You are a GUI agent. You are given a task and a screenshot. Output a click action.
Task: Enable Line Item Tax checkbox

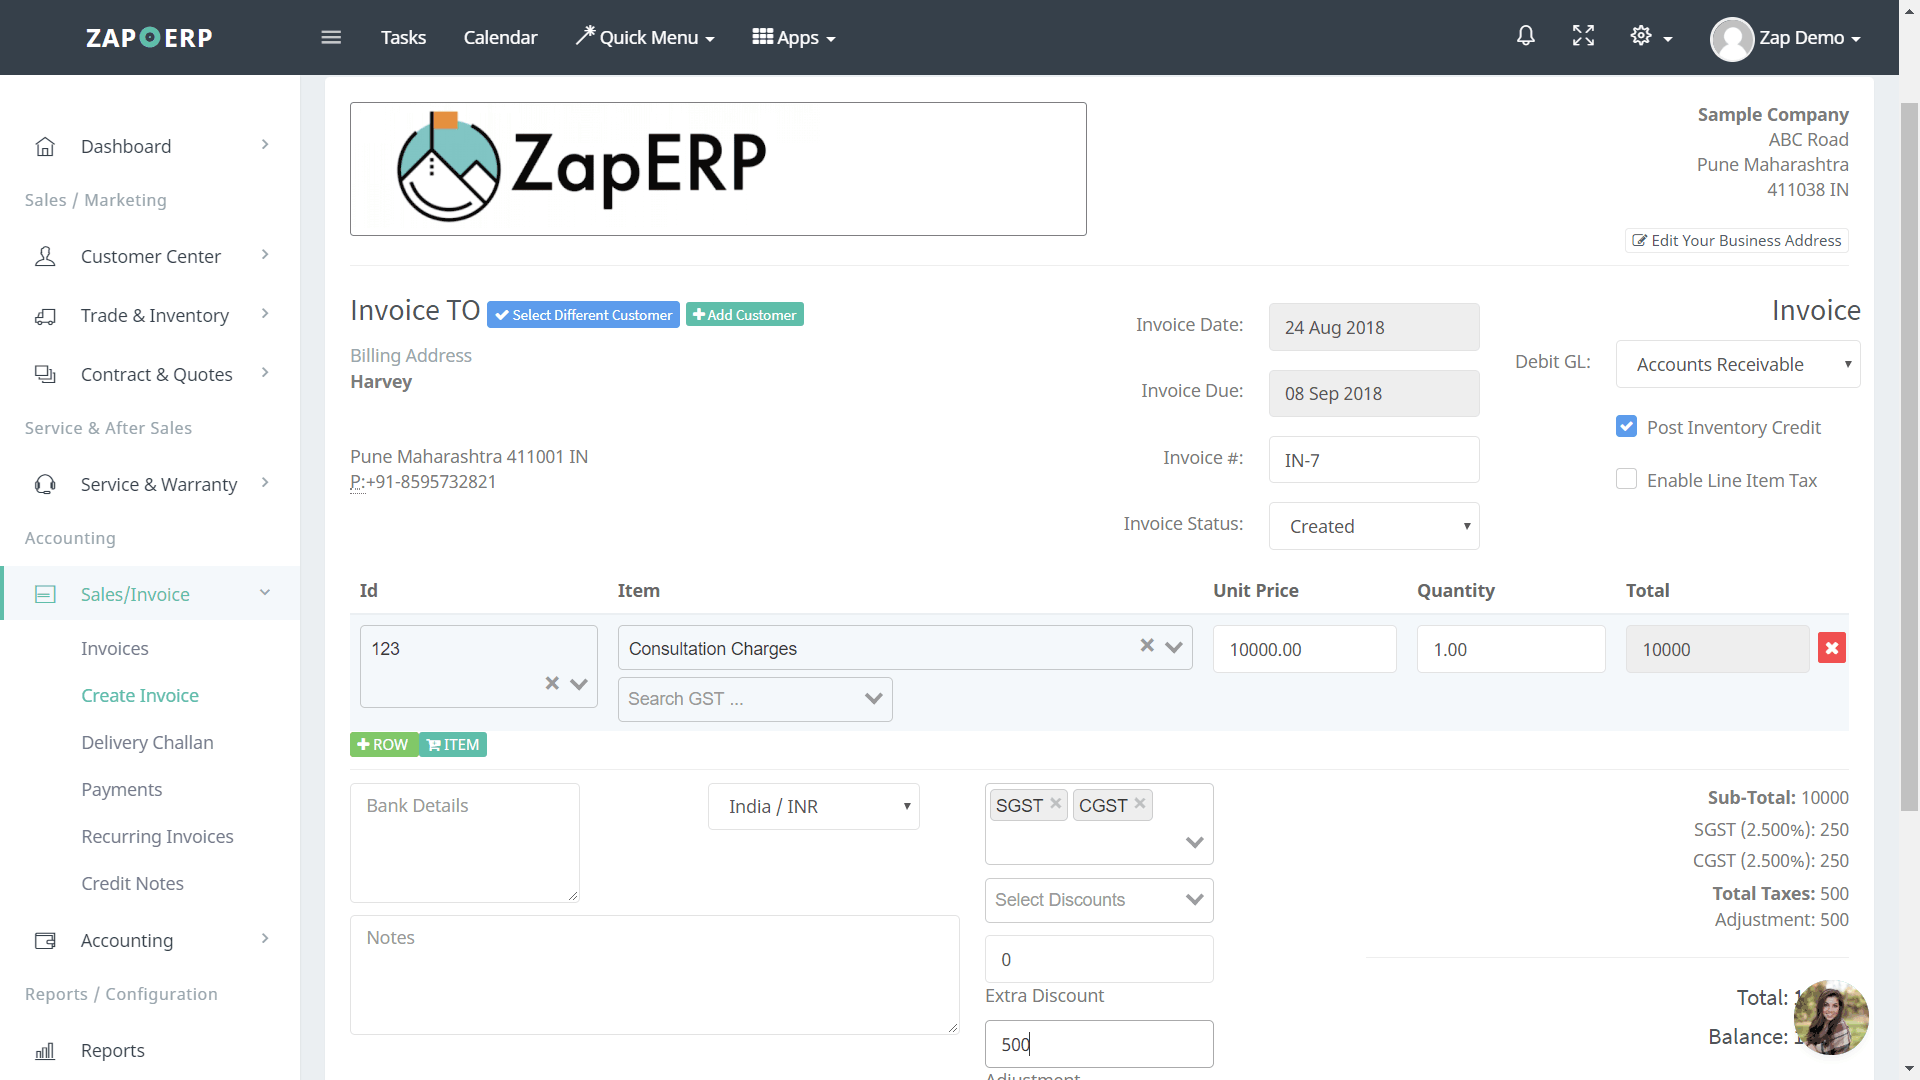[x=1627, y=479]
